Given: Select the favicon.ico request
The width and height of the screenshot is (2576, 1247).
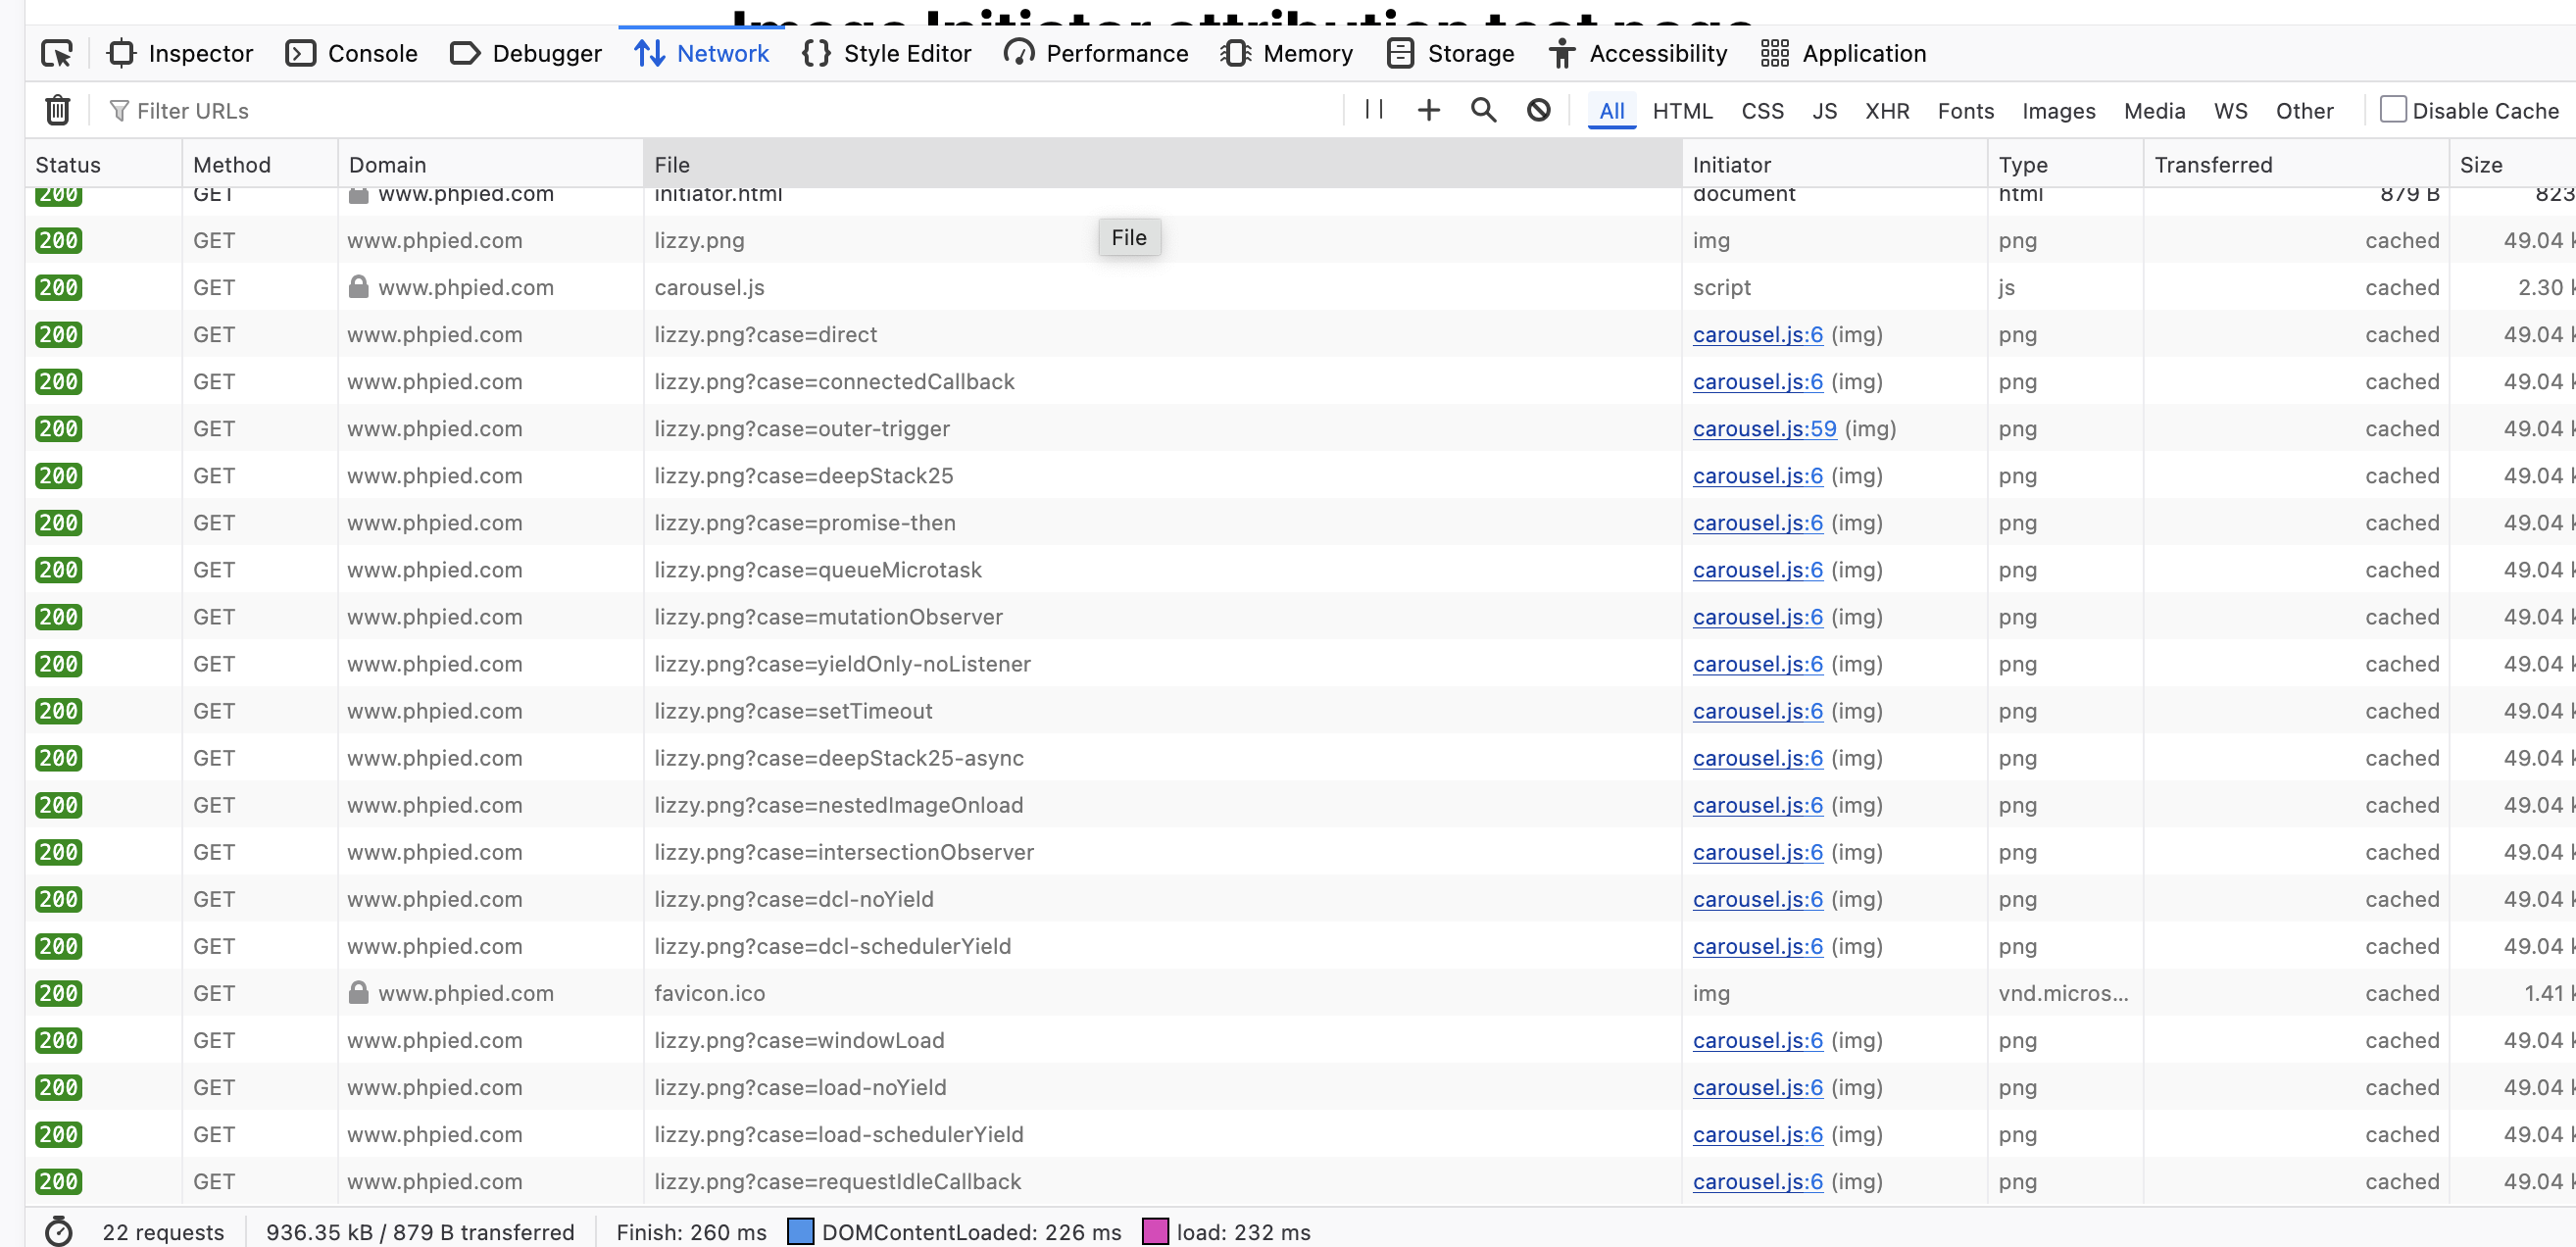Looking at the screenshot, I should 1300,993.
